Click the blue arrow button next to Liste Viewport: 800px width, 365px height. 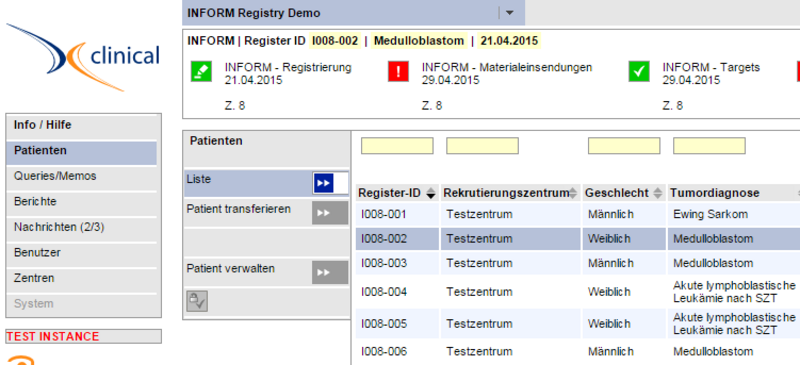(x=324, y=183)
